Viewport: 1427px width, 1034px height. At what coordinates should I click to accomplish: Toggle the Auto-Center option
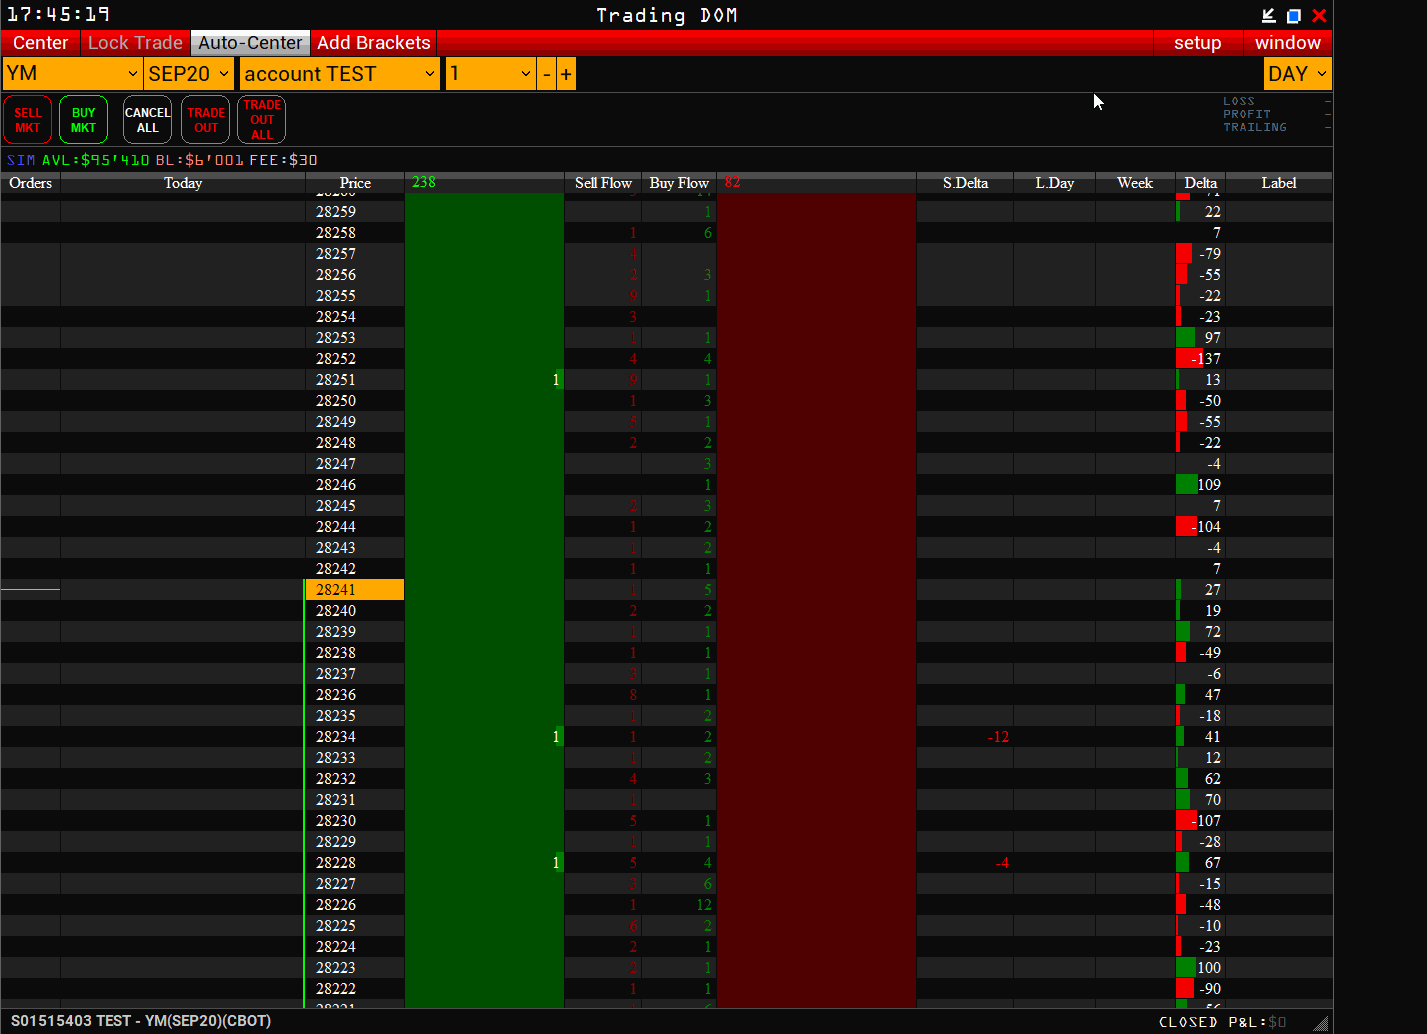click(x=250, y=43)
